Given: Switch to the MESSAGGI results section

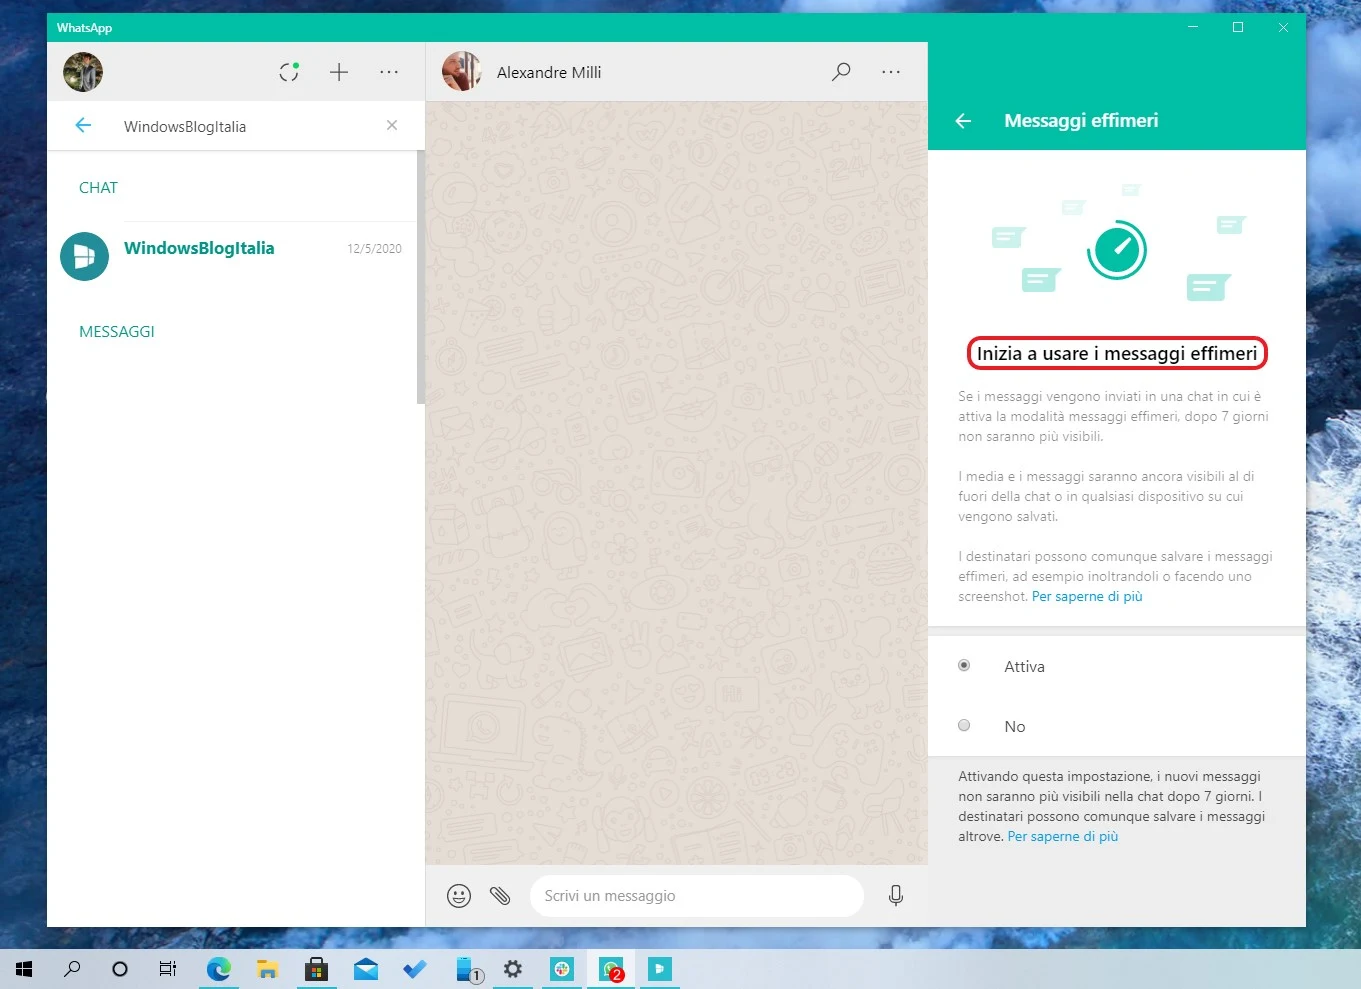Looking at the screenshot, I should pyautogui.click(x=116, y=331).
